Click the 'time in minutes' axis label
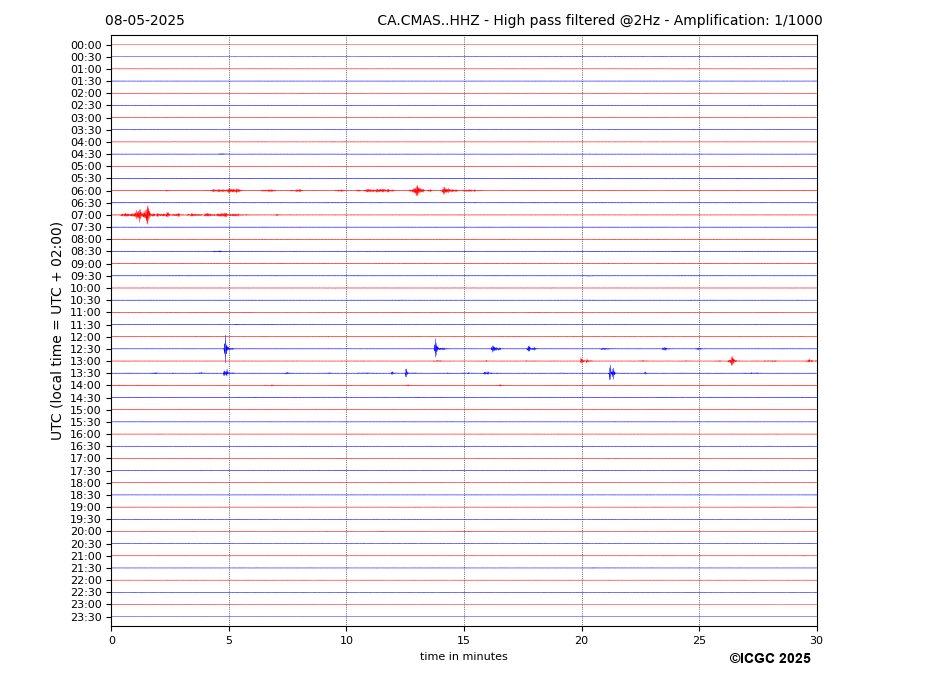The image size is (927, 696). tap(464, 656)
